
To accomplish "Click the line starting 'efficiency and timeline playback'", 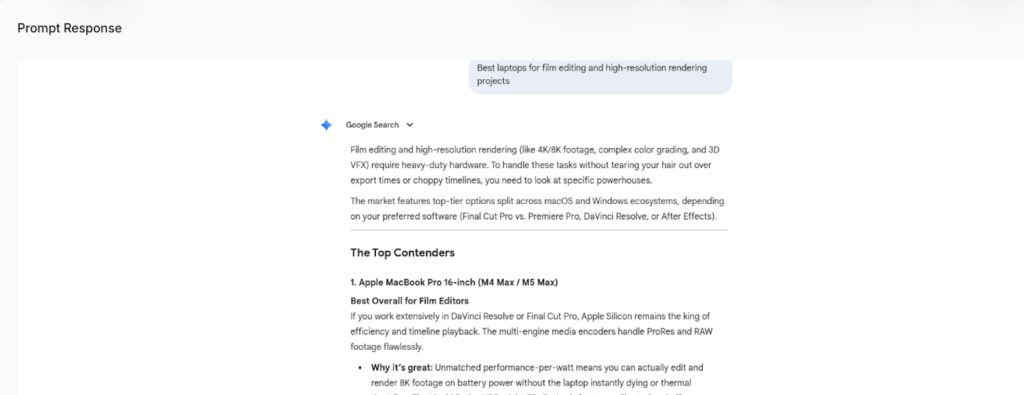I will click(532, 332).
